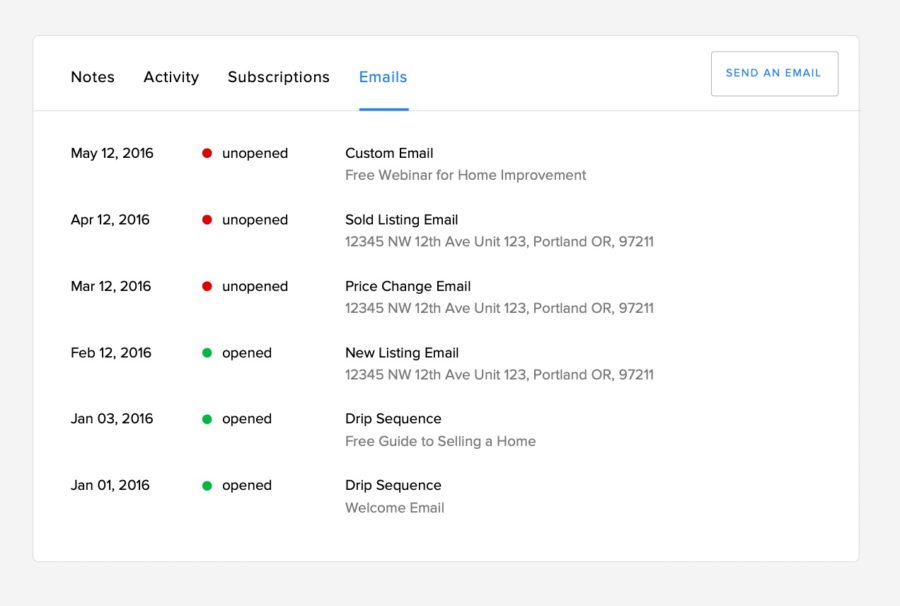Select the Emails tab
This screenshot has width=900, height=606.
[x=383, y=77]
